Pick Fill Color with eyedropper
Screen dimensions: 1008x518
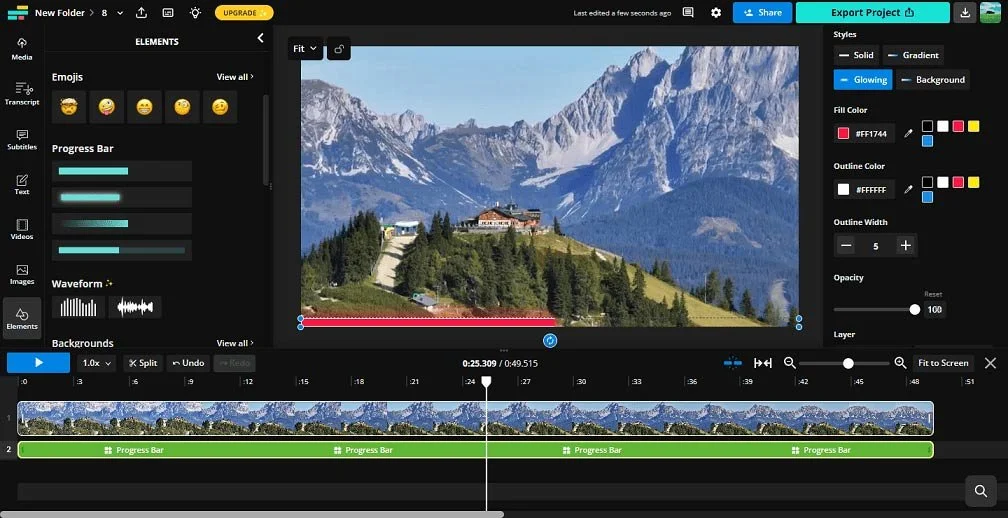(x=908, y=134)
